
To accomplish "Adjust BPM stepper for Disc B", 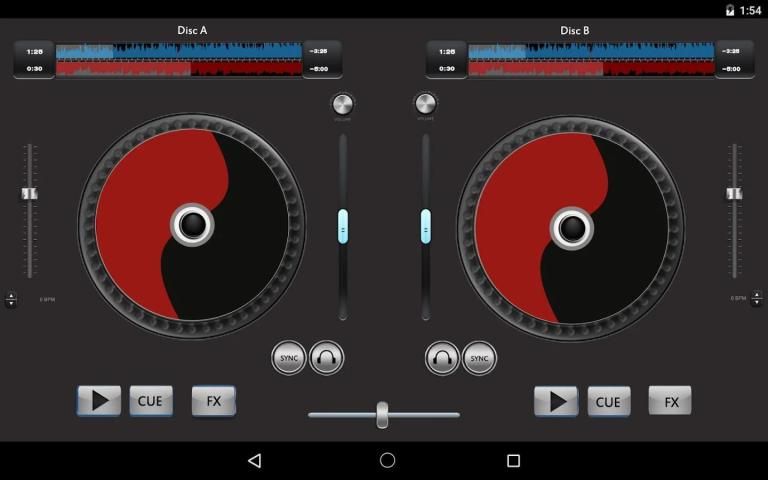I will 756,299.
